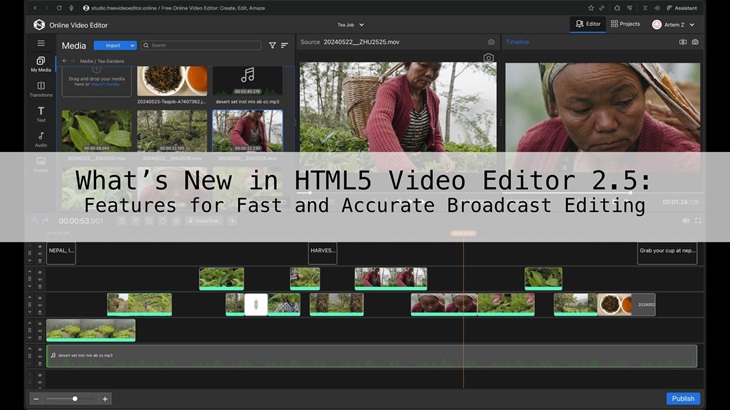The image size is (730, 410).
Task: Click the timeline zoom slider handle
Action: tap(75, 399)
